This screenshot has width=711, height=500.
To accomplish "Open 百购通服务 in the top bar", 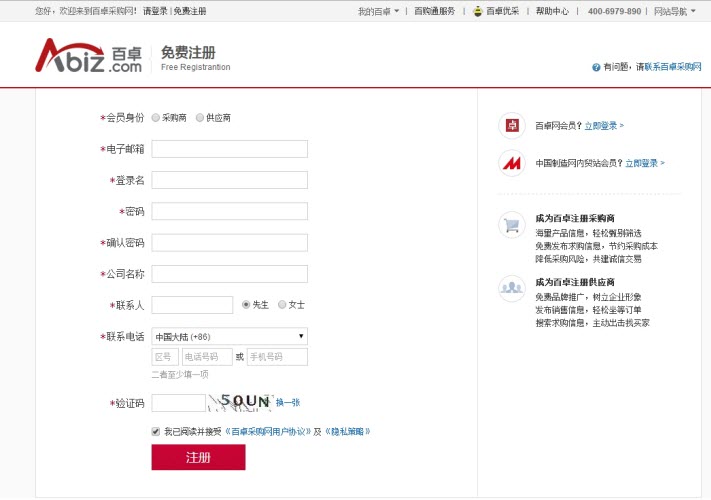I will click(434, 11).
